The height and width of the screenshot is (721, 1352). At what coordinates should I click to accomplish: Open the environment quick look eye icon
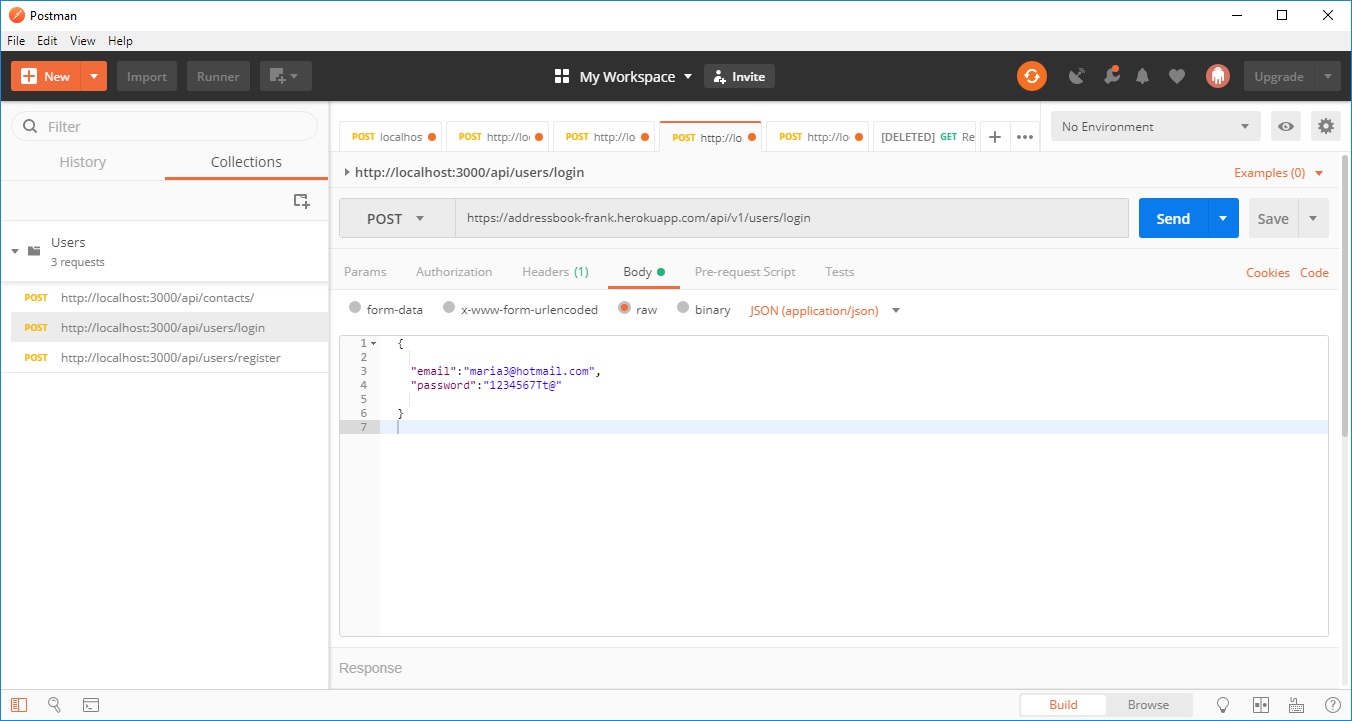click(1286, 126)
